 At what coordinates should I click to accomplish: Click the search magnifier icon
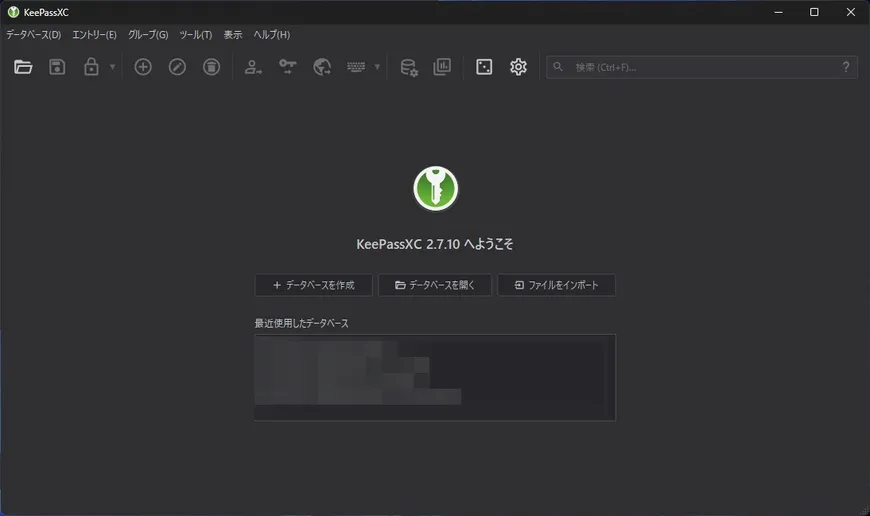tap(558, 67)
